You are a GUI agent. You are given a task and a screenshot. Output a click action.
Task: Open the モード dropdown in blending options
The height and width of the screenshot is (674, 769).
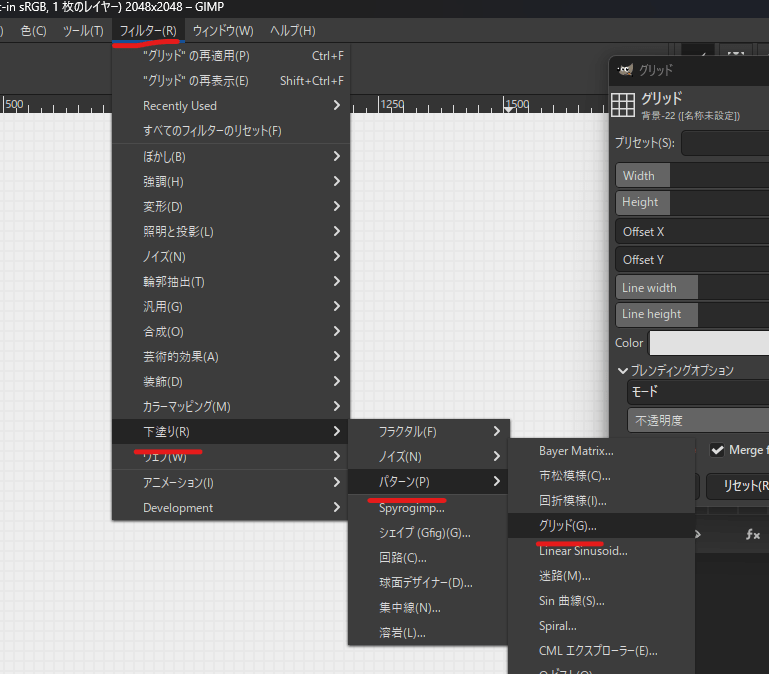697,392
